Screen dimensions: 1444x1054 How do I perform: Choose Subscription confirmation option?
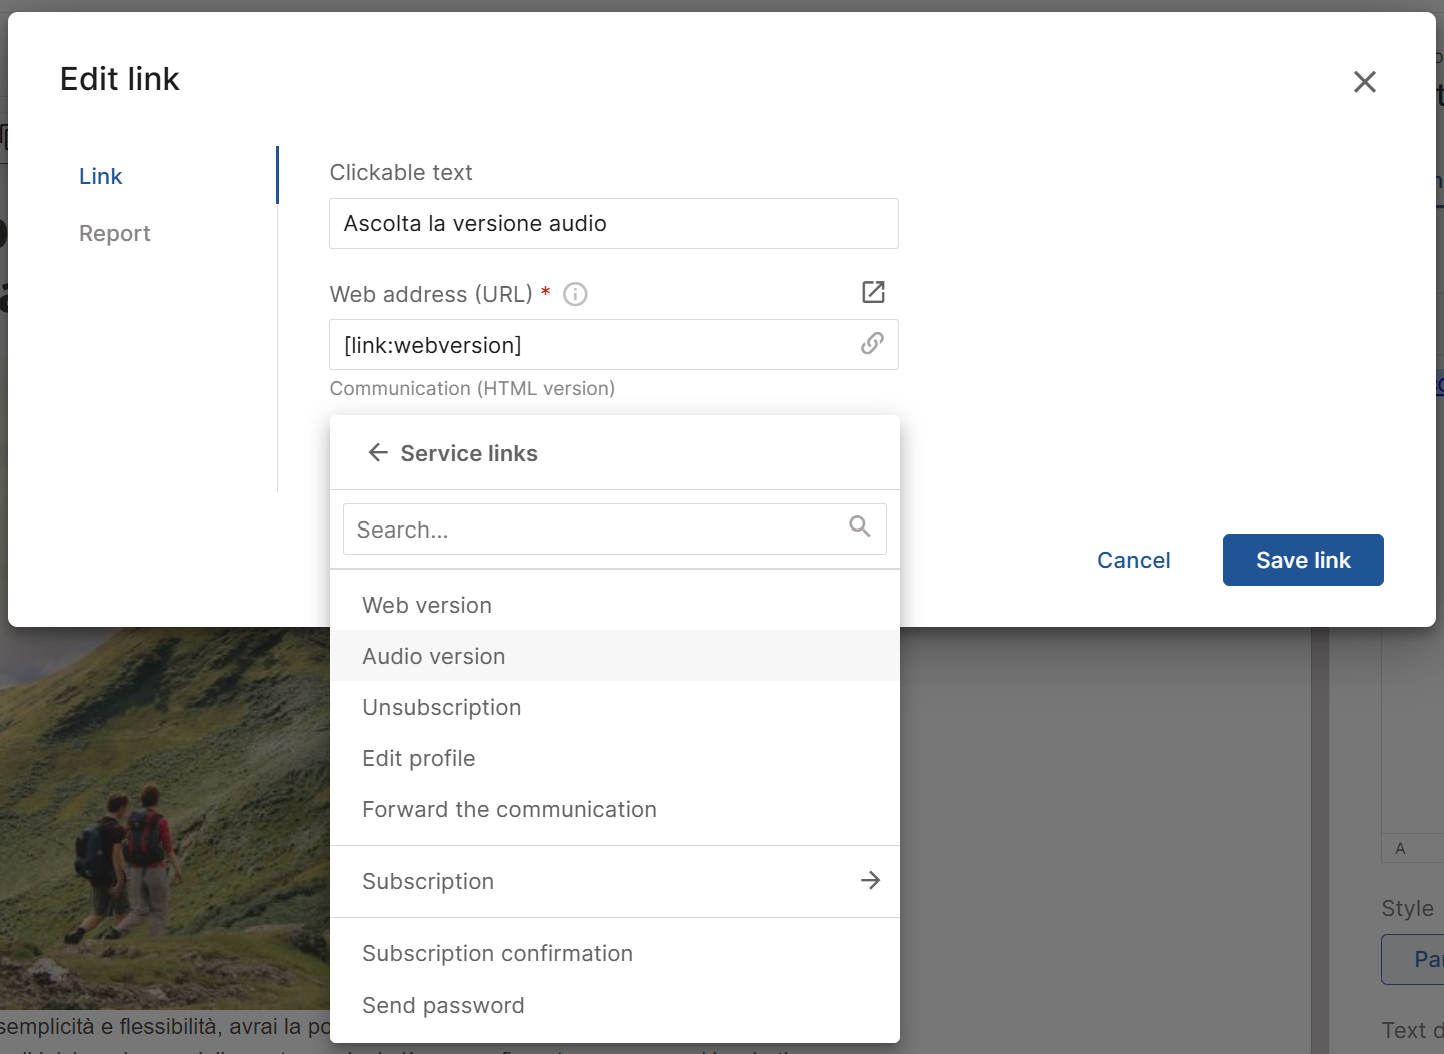coord(497,953)
